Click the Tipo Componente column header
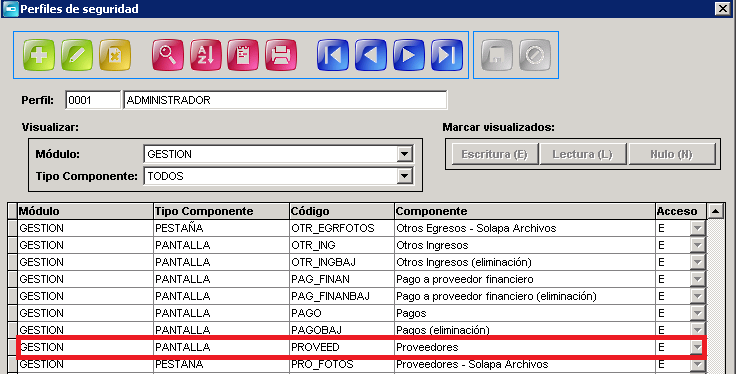This screenshot has width=736, height=374. point(222,211)
